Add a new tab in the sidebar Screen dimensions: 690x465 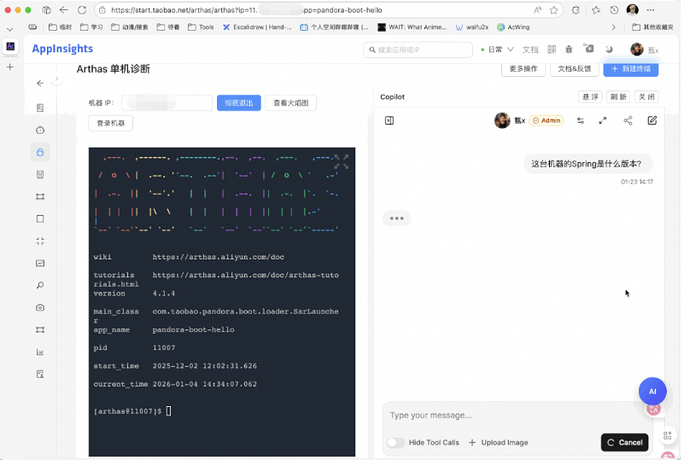pos(10,67)
